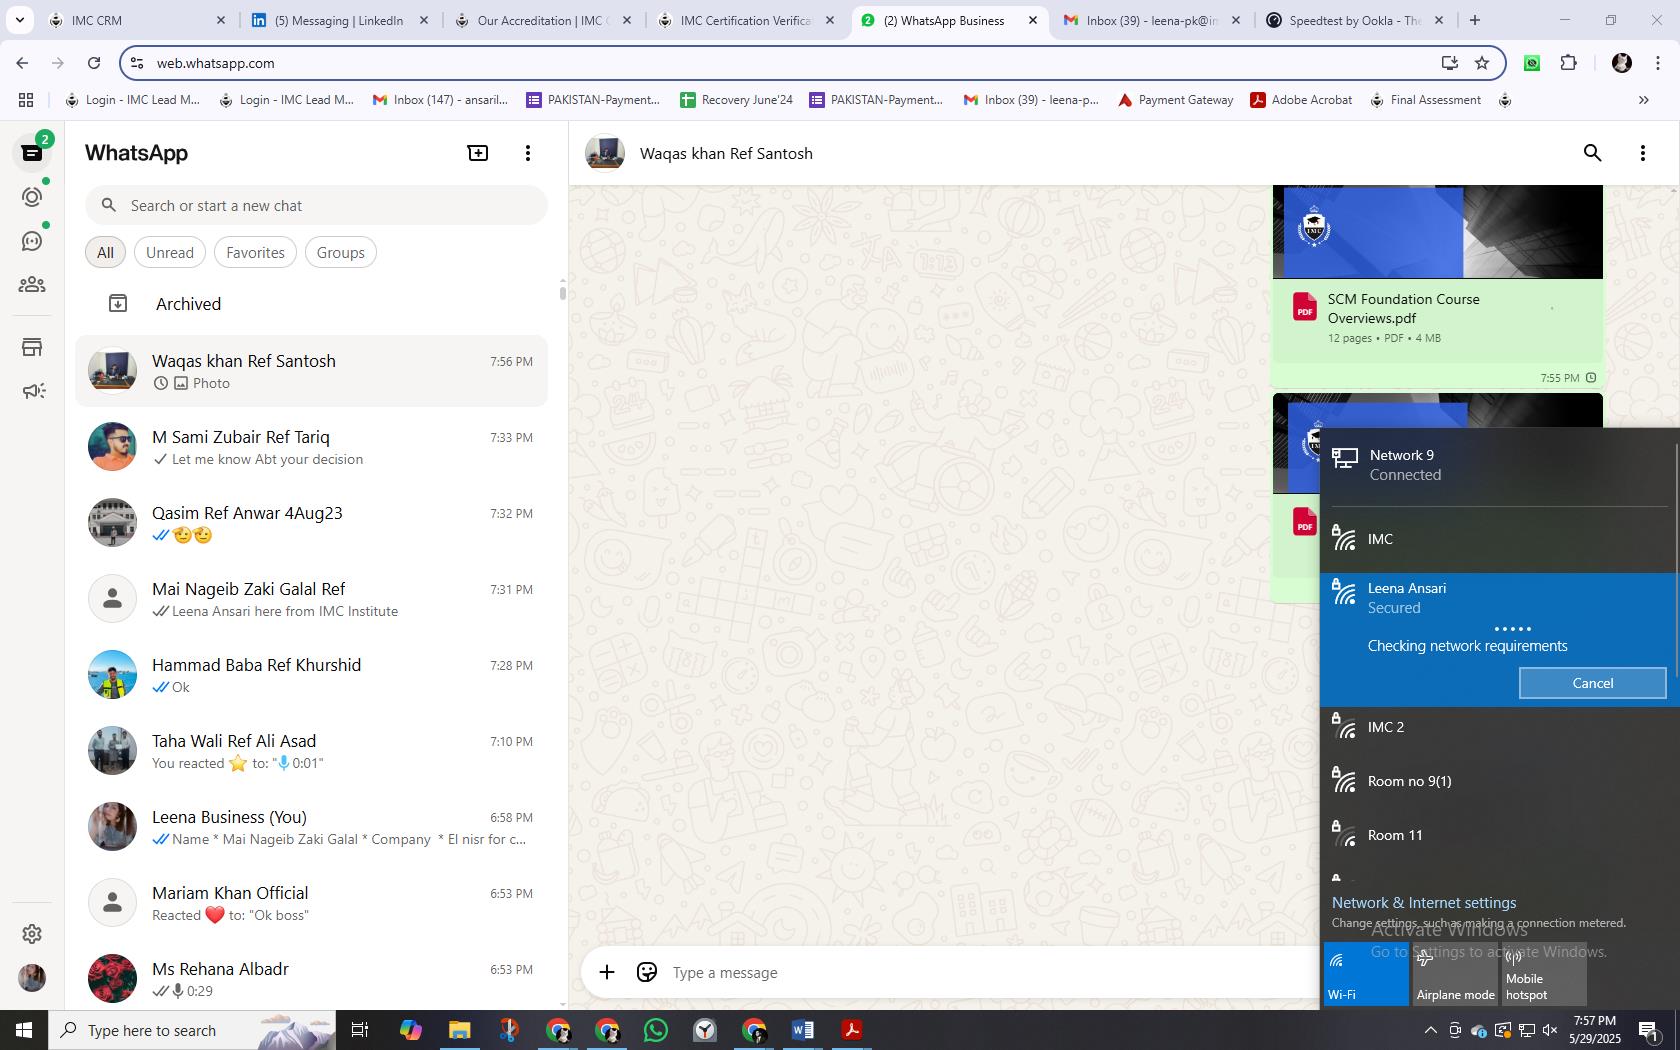Click the new chat icon
The width and height of the screenshot is (1680, 1050).
tap(478, 153)
